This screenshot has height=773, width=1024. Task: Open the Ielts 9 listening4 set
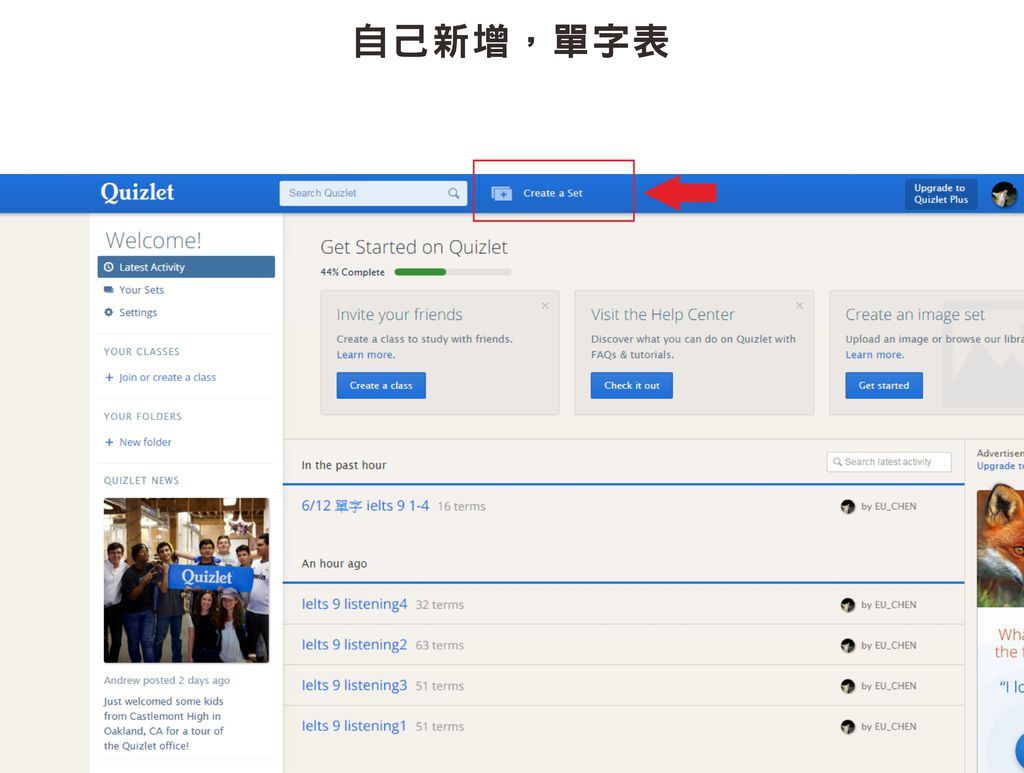[x=354, y=605]
